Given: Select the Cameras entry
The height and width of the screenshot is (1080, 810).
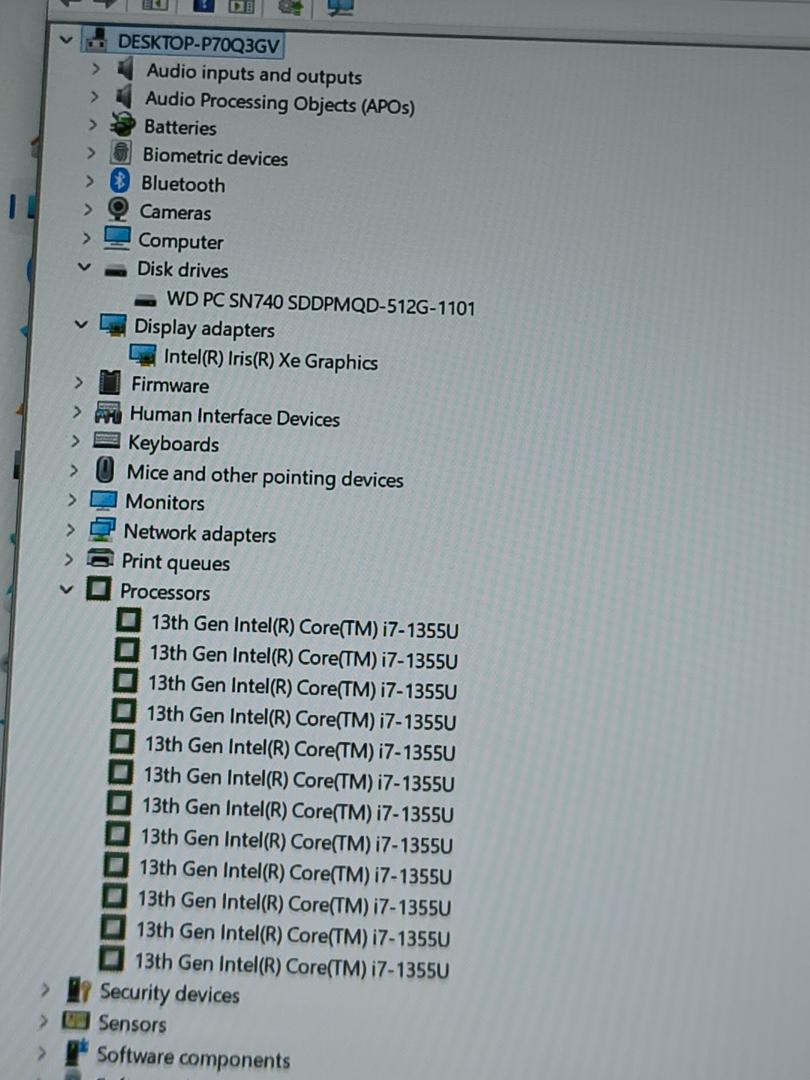Looking at the screenshot, I should point(175,211).
